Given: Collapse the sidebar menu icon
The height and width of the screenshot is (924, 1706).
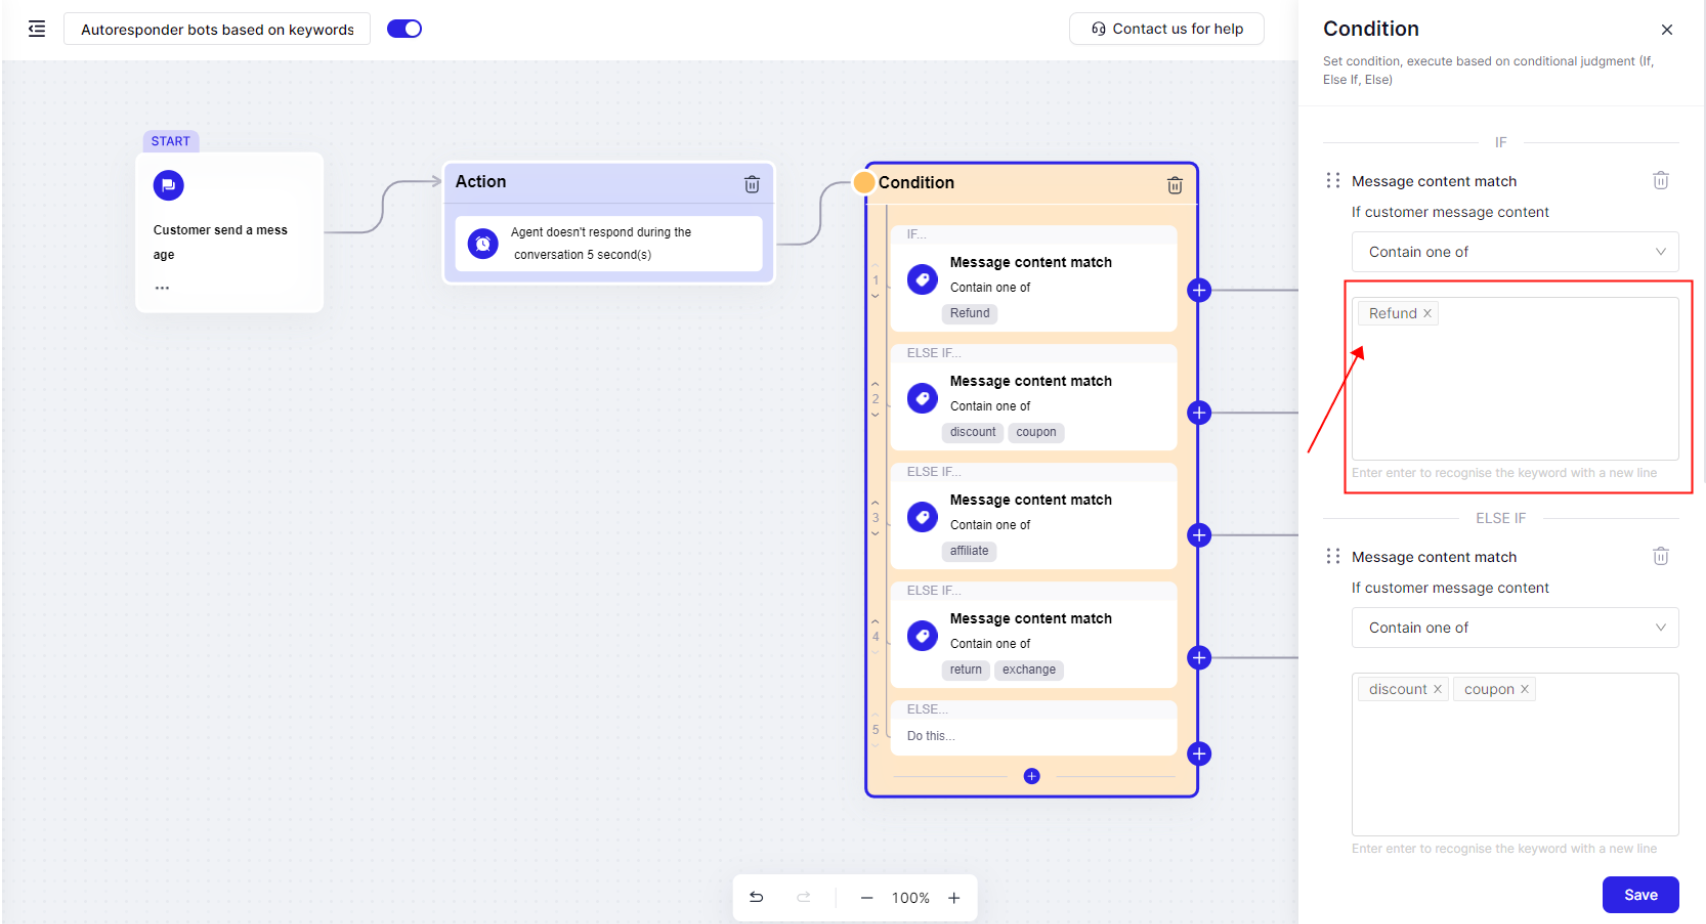Looking at the screenshot, I should pyautogui.click(x=37, y=29).
